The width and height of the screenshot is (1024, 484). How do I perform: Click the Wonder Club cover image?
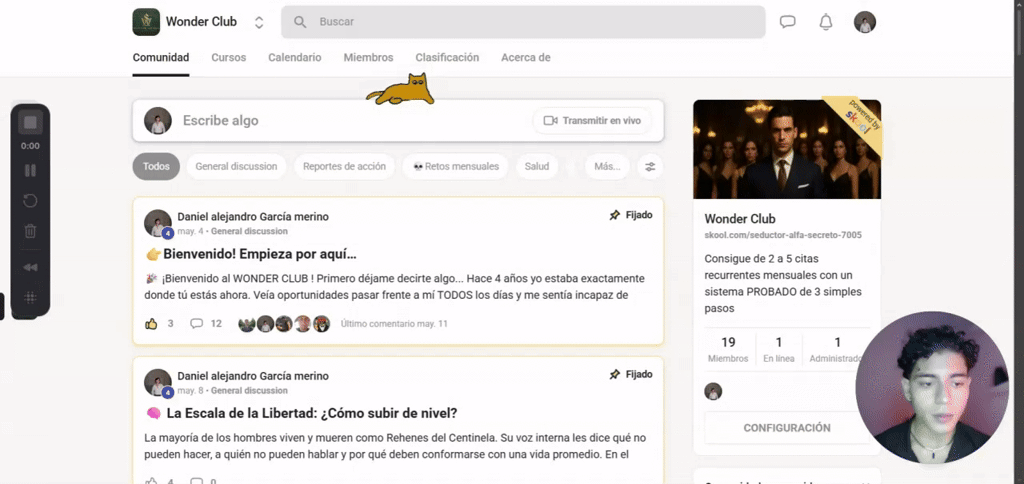pyautogui.click(x=787, y=149)
